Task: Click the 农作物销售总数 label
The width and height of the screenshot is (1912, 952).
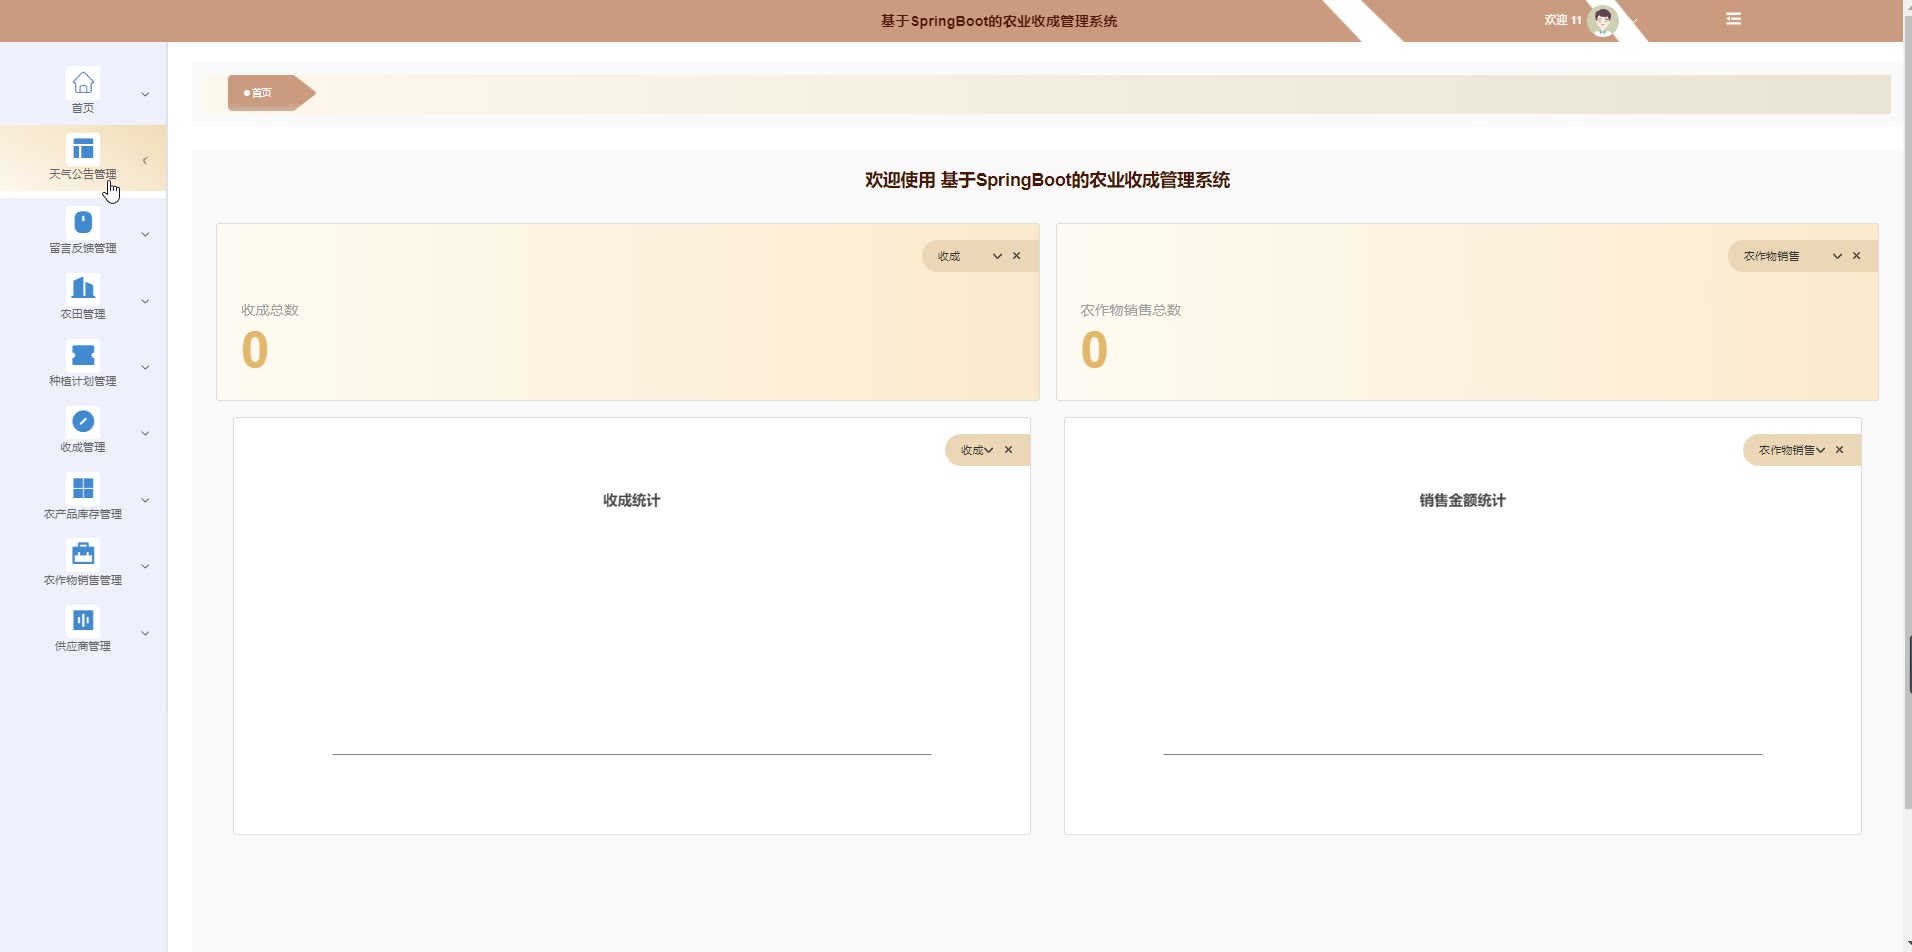Action: [1131, 310]
